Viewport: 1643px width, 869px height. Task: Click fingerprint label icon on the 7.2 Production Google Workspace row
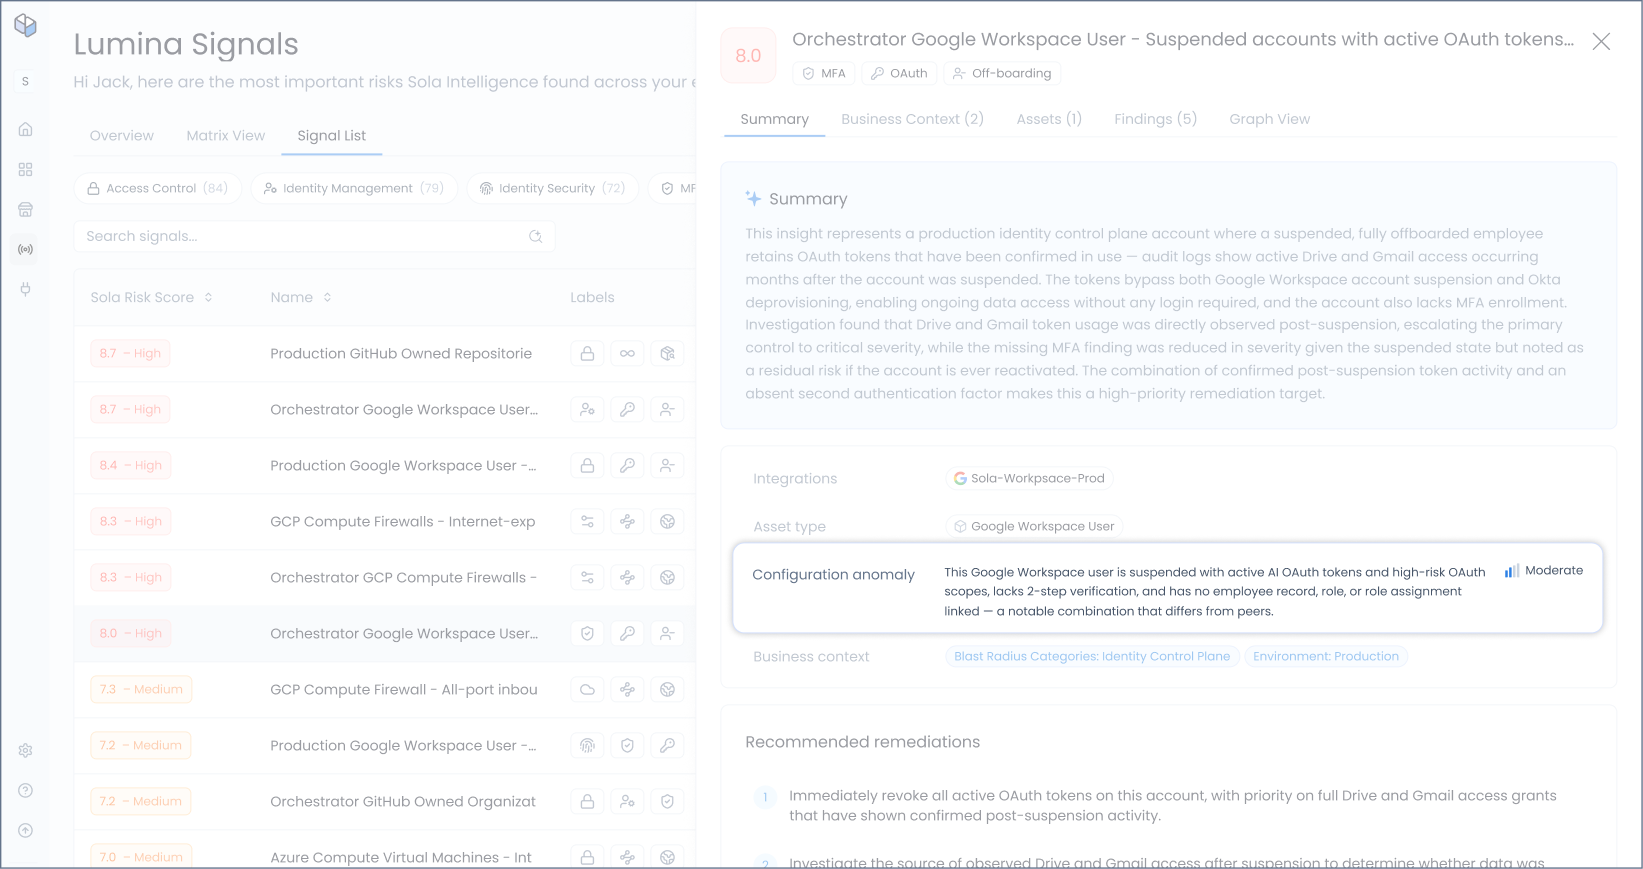click(x=588, y=745)
